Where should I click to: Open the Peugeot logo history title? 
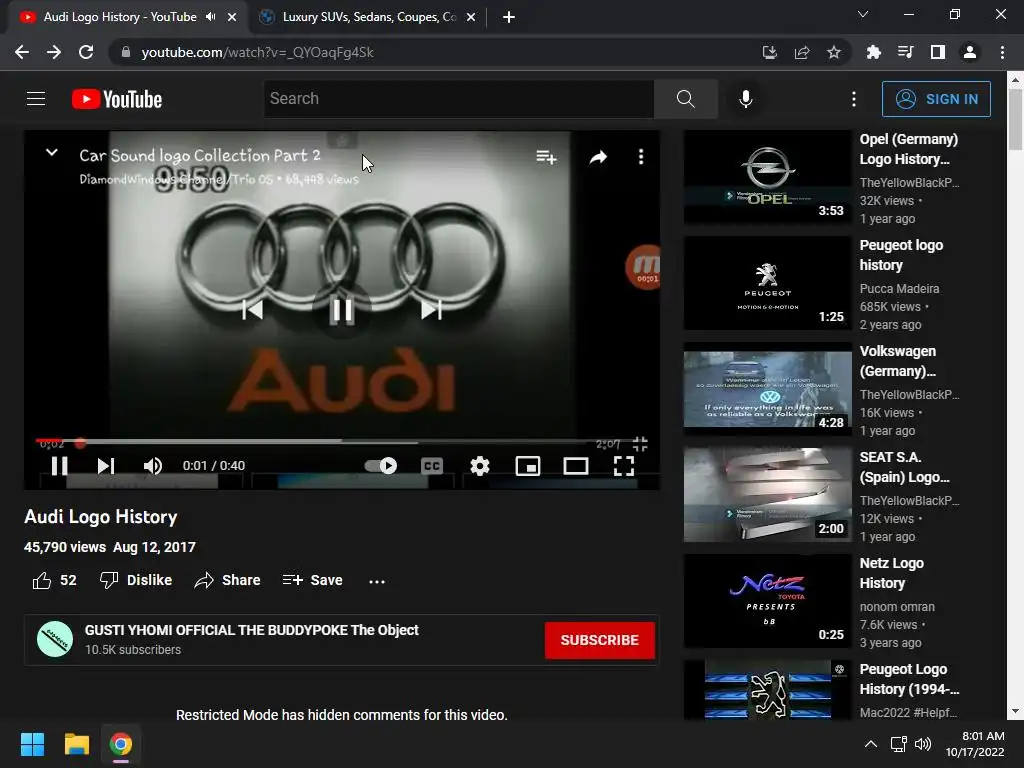coord(901,255)
